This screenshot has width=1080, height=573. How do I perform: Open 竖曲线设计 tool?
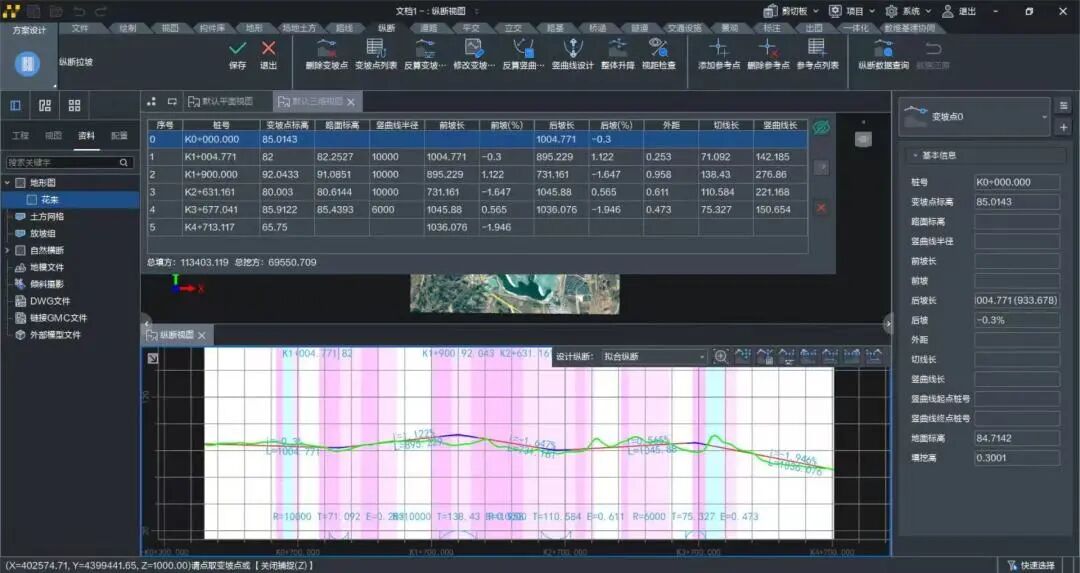(x=572, y=48)
